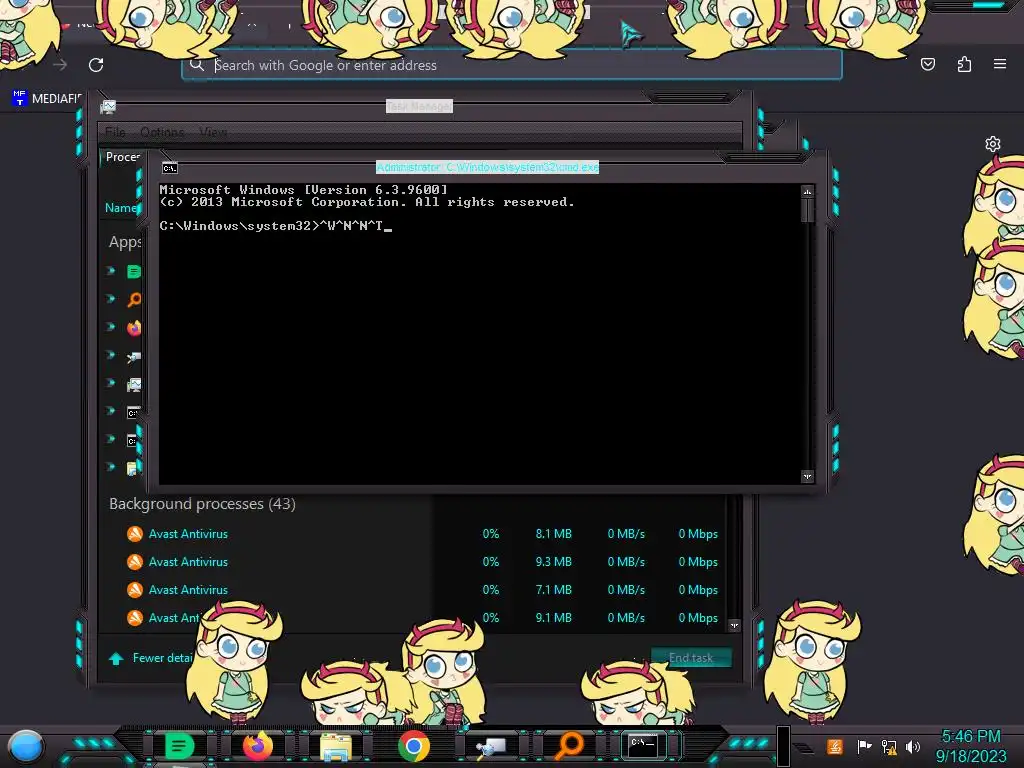Expand the monitor-icon Task Manager app row
The width and height of the screenshot is (1024, 768).
(111, 383)
